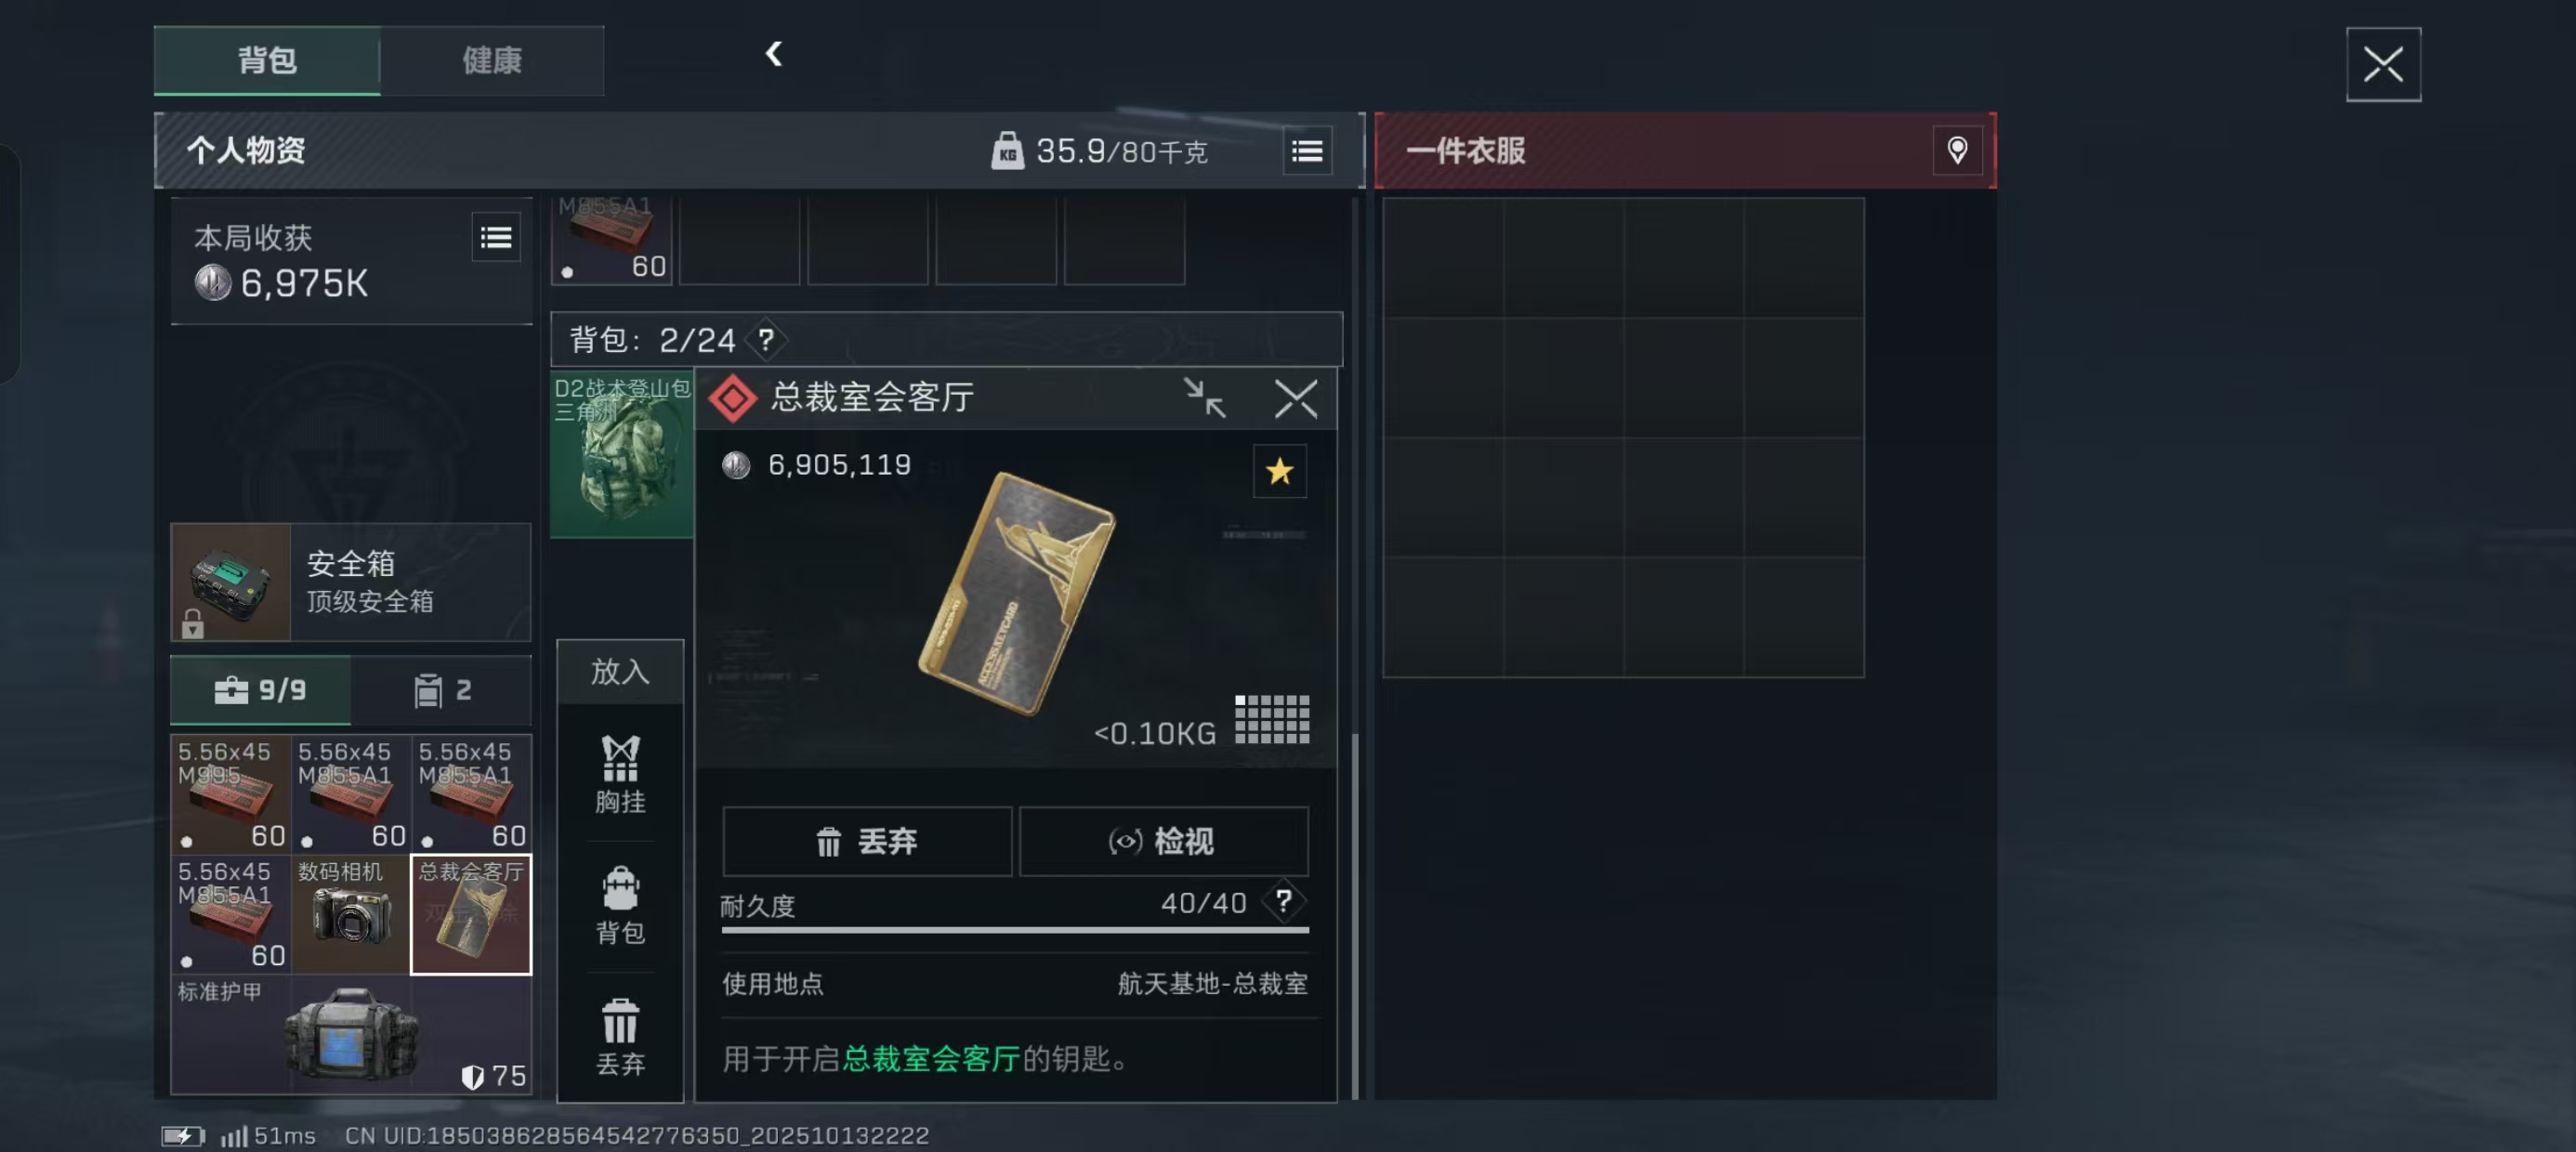Click the location pin icon in 一件衣服

(x=1957, y=151)
